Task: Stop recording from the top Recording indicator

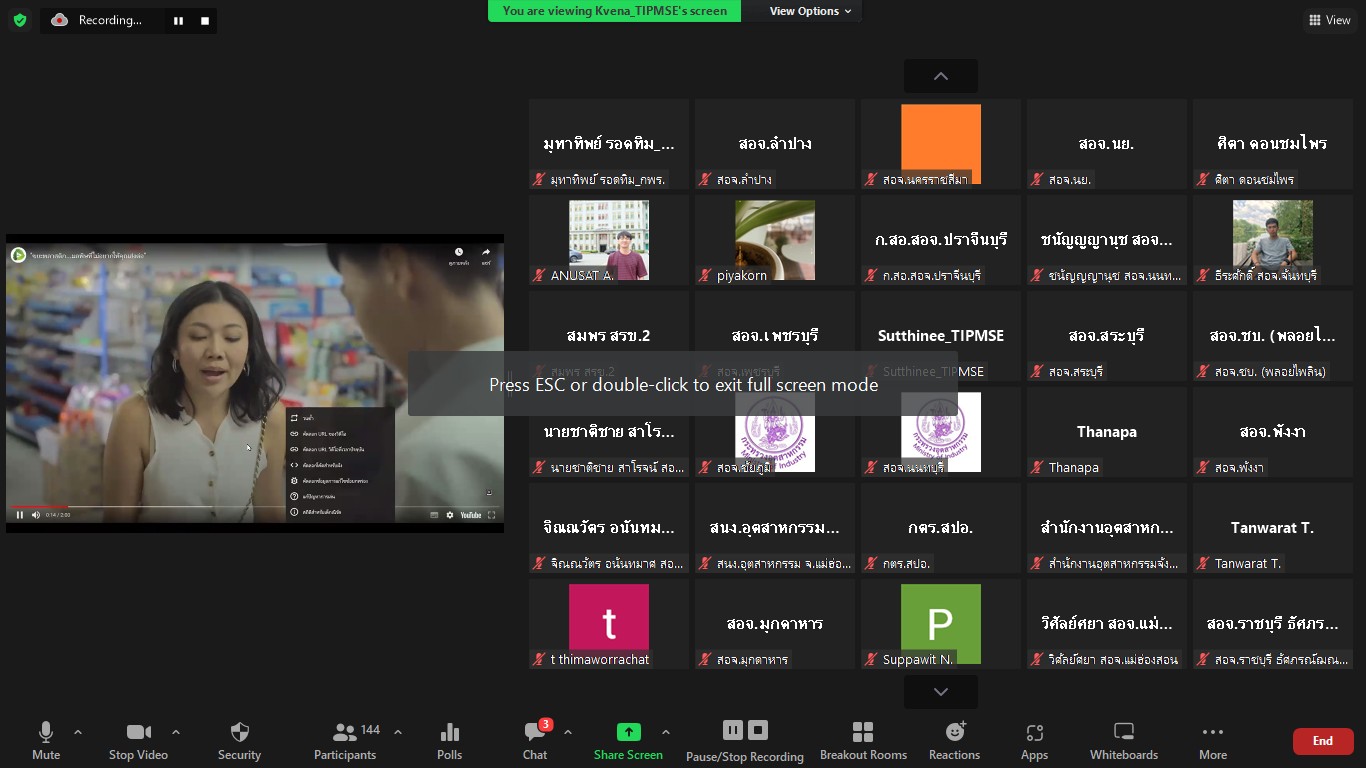Action: [x=205, y=20]
